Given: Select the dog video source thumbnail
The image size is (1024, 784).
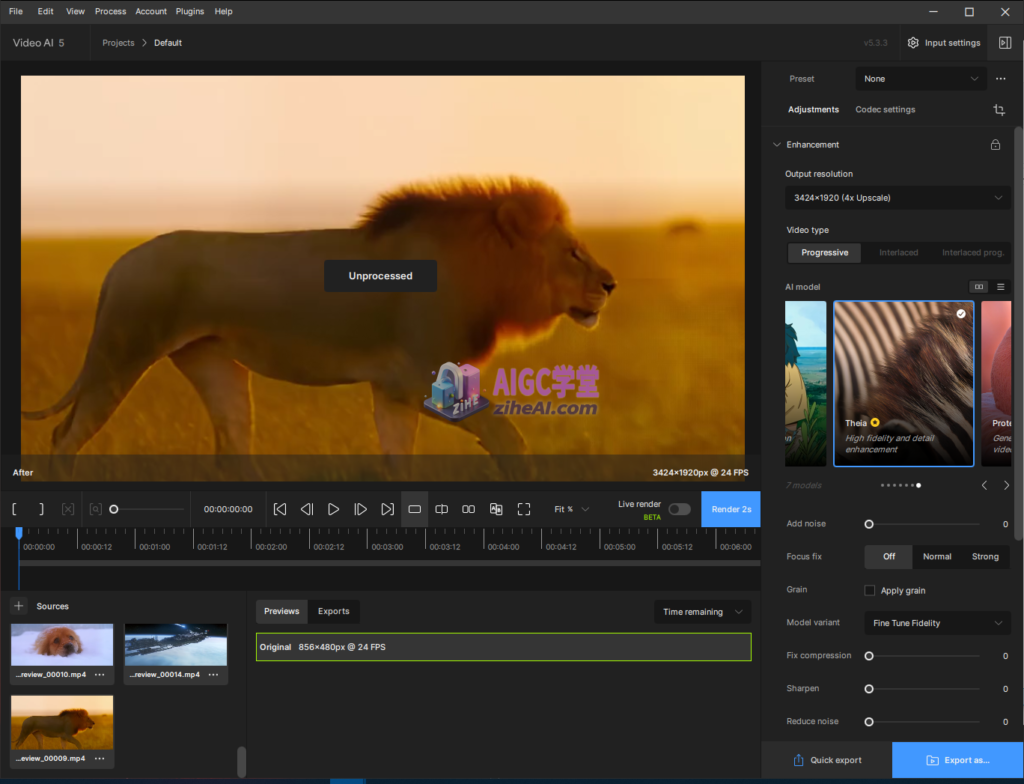Looking at the screenshot, I should (62, 645).
